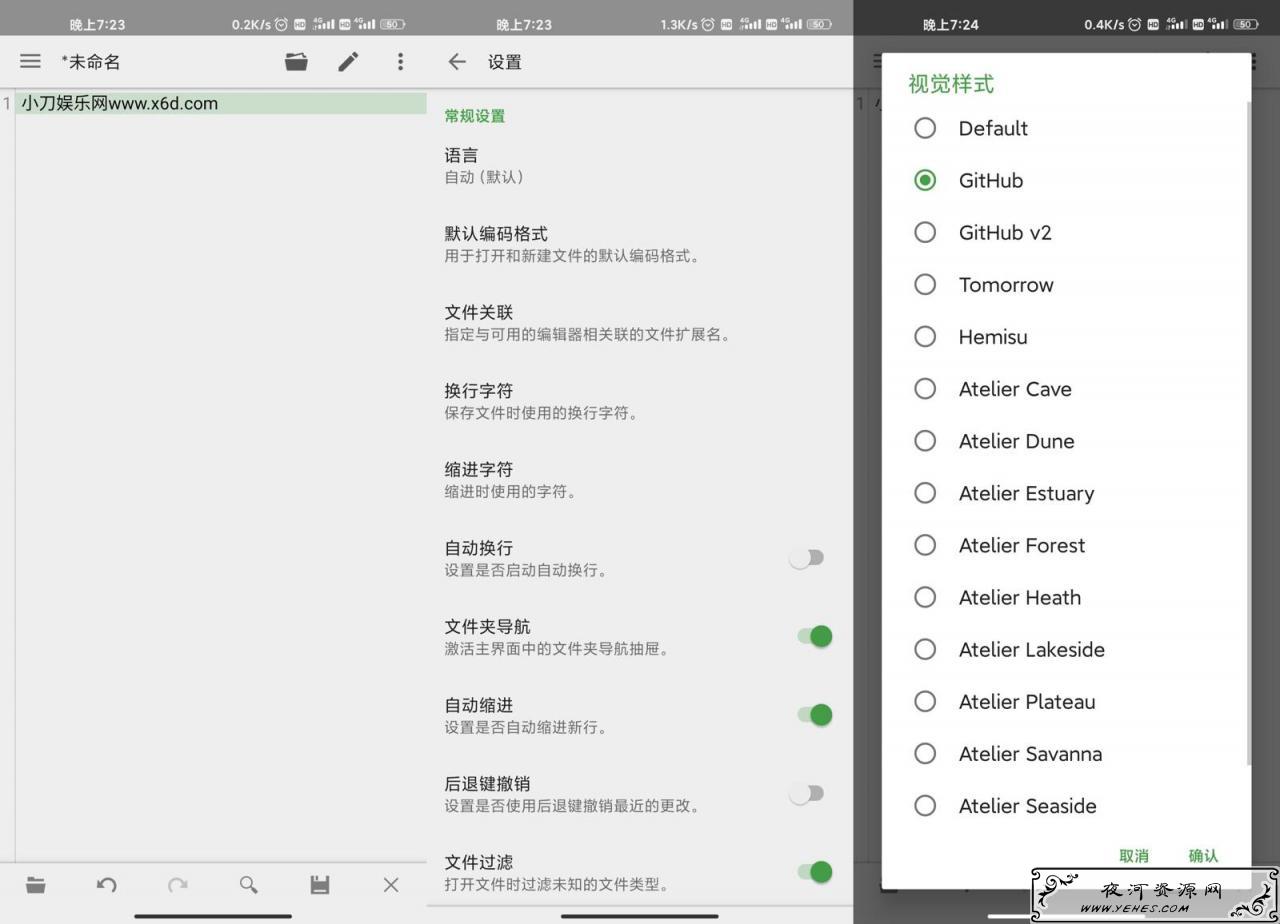Click the 常规设置 section header
Screen dimensions: 1280x924
click(x=475, y=116)
